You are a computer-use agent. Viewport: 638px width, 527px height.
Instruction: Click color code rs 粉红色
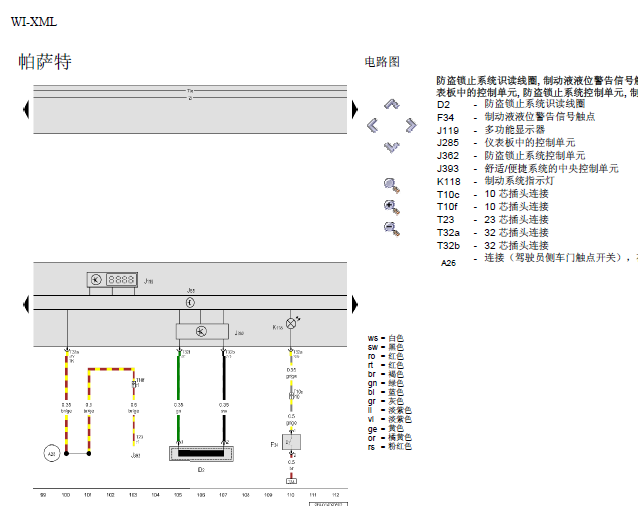coord(390,446)
